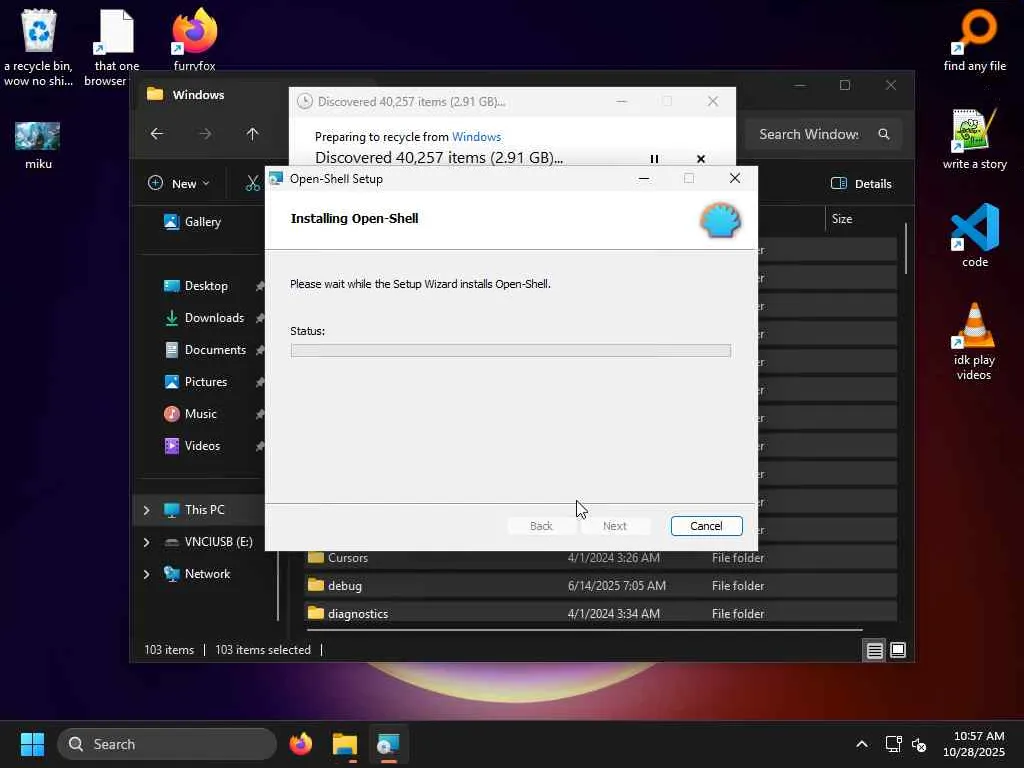The width and height of the screenshot is (1024, 768).
Task: Click the Explorer search magnifier icon
Action: (884, 134)
